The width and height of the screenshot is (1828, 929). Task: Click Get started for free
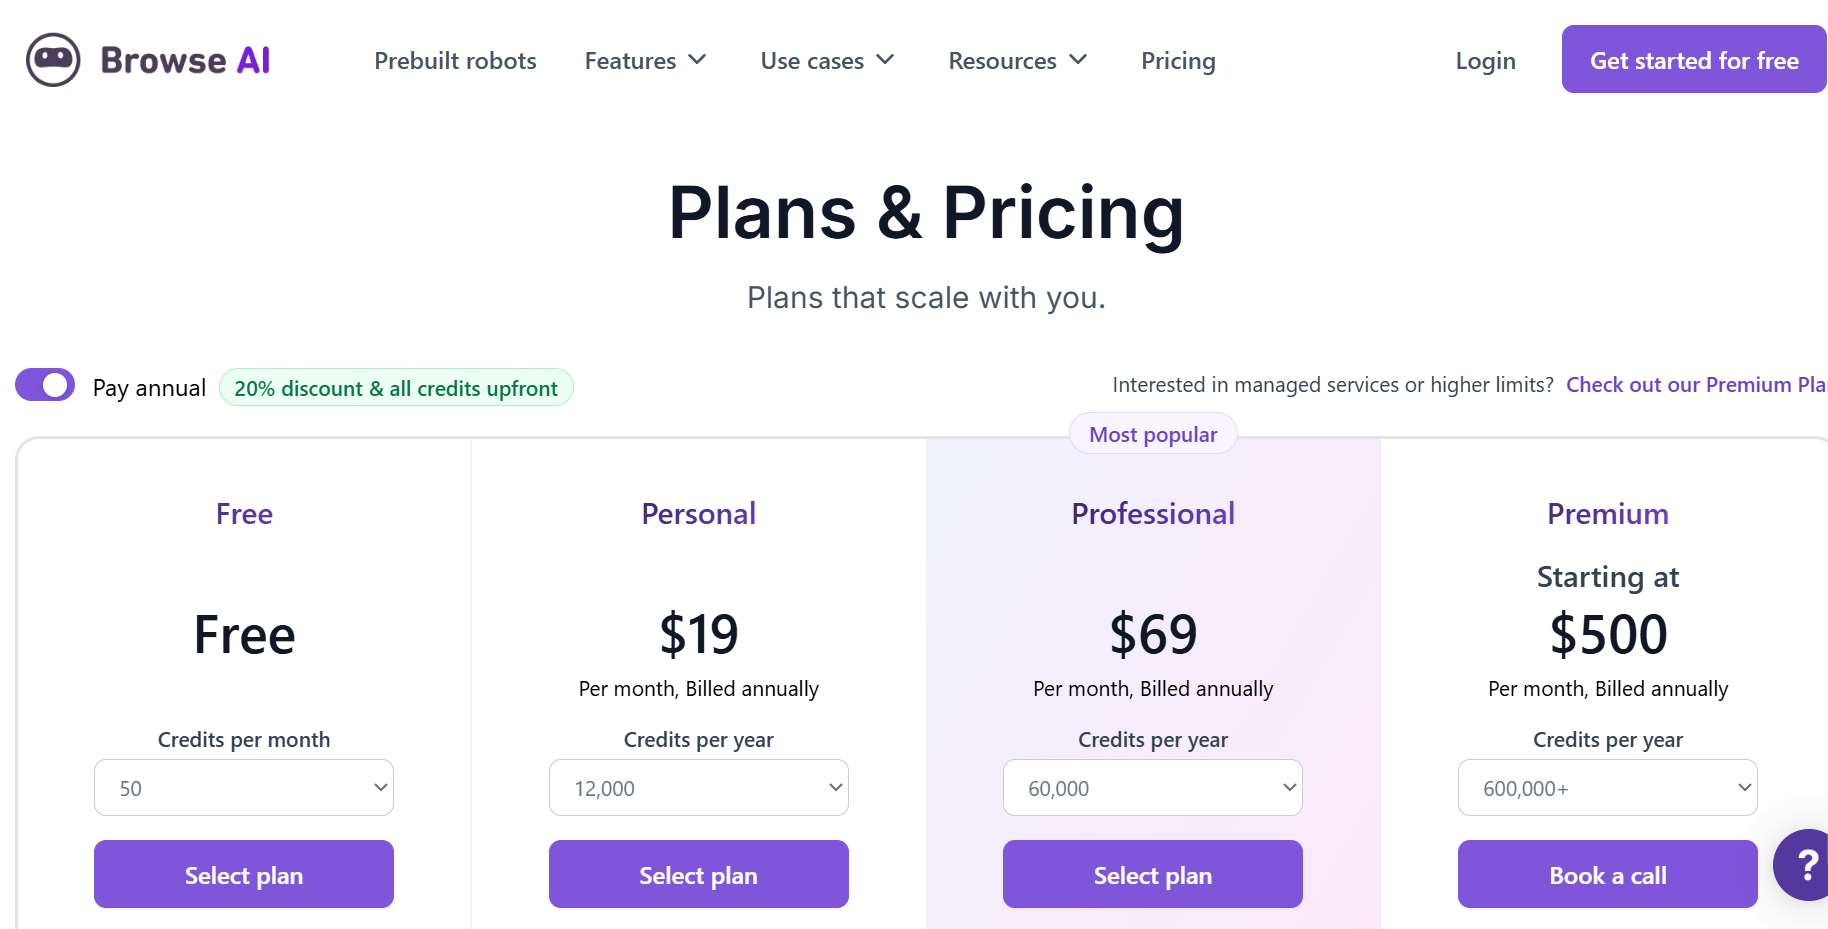pyautogui.click(x=1693, y=59)
